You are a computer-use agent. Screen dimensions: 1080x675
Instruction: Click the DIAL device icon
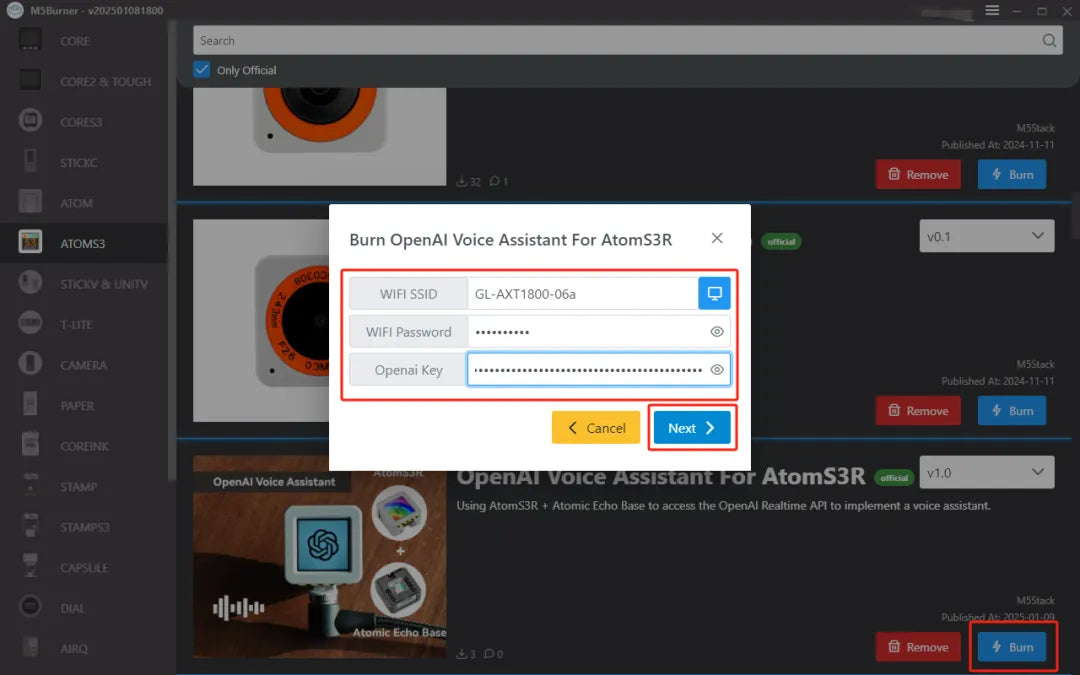point(30,607)
